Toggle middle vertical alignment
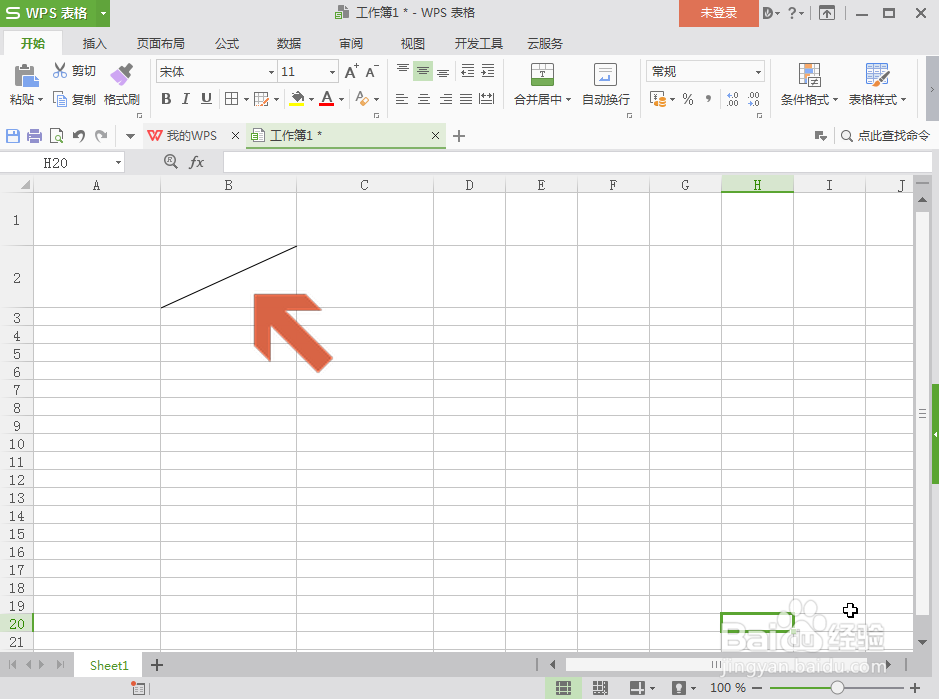 [423, 71]
